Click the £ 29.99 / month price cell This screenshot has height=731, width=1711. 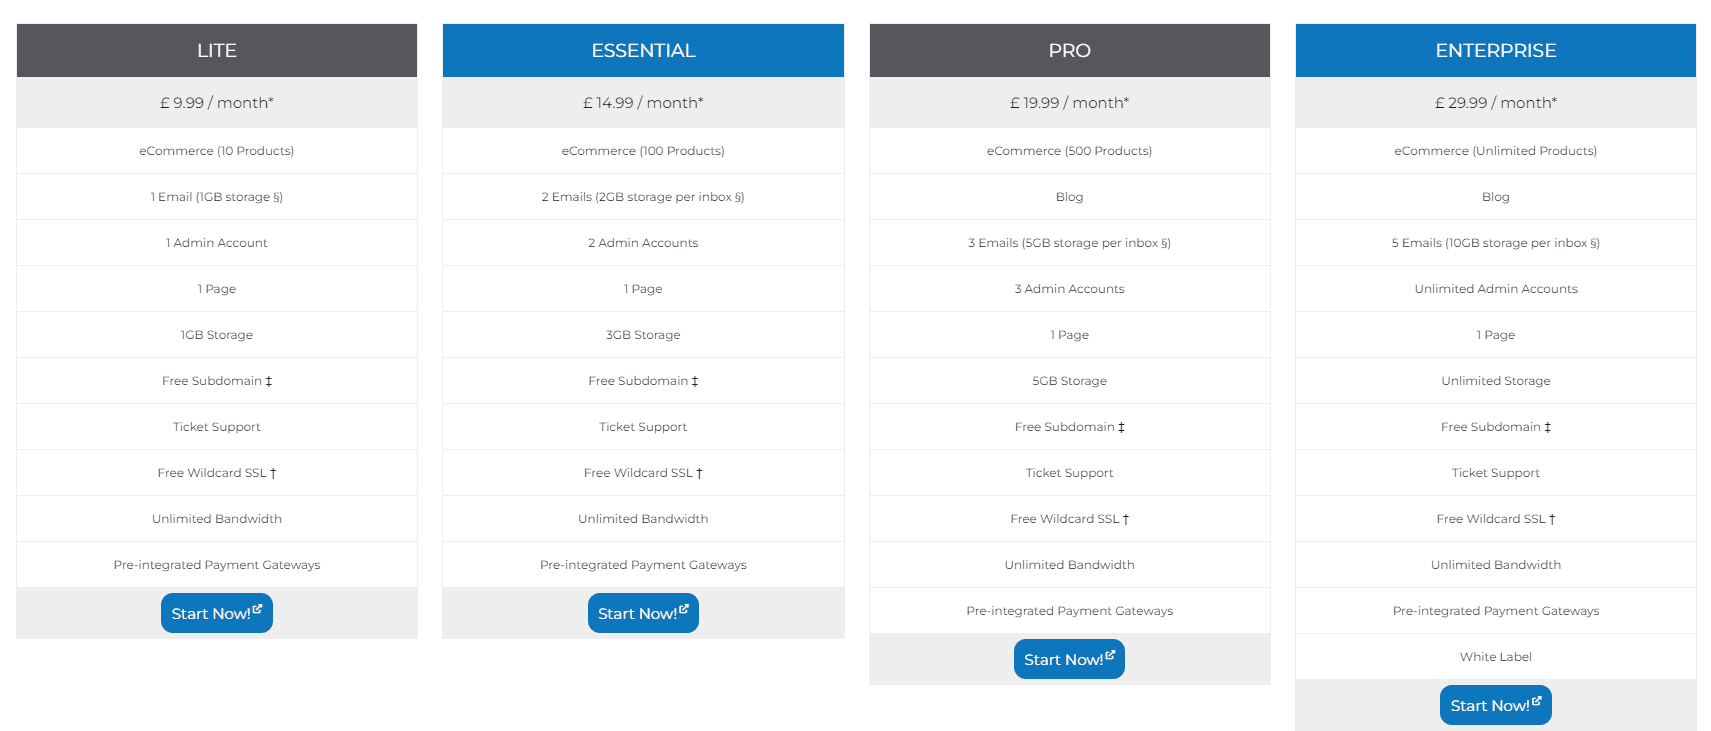point(1495,102)
